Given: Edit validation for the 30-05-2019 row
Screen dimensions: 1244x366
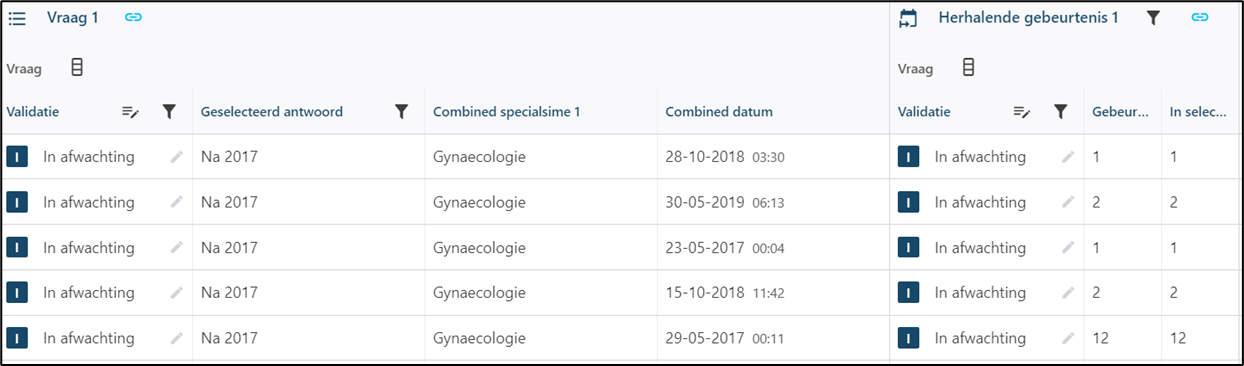Looking at the screenshot, I should 177,202.
